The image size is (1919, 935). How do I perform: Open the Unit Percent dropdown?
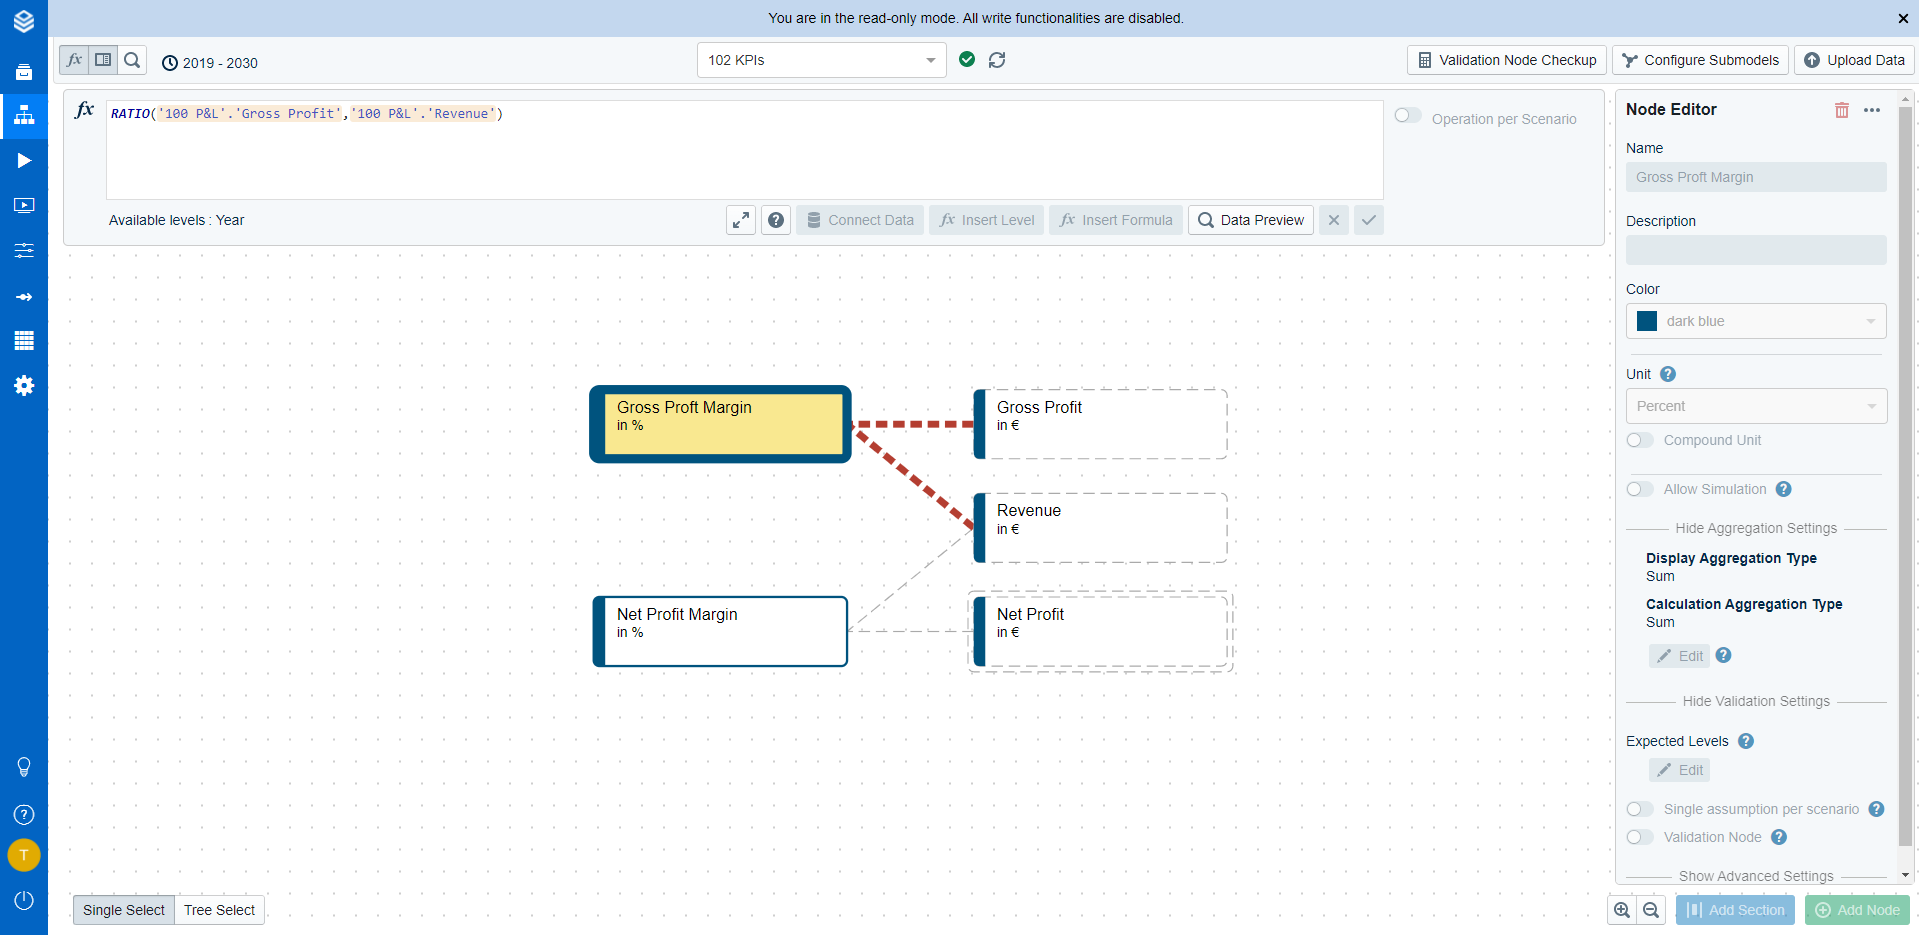(1756, 406)
